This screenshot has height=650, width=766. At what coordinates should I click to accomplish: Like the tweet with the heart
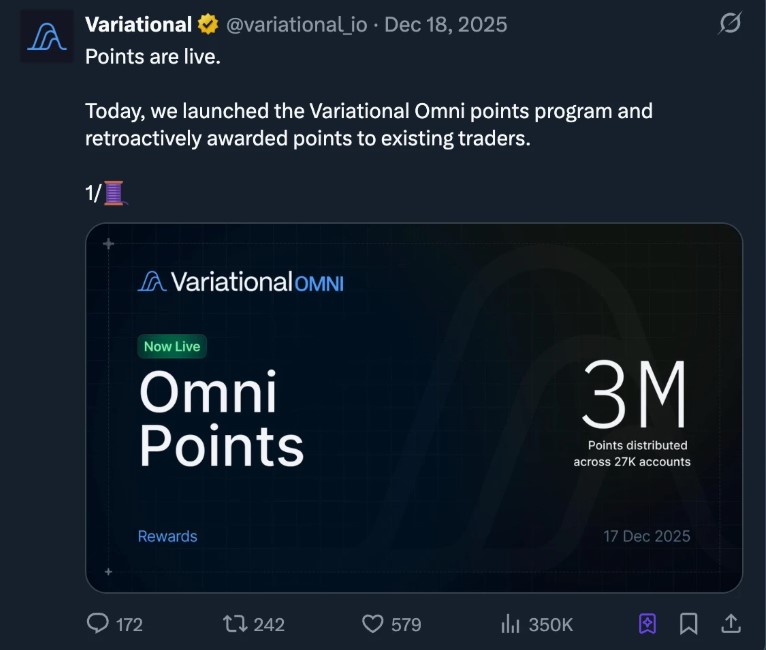click(373, 624)
